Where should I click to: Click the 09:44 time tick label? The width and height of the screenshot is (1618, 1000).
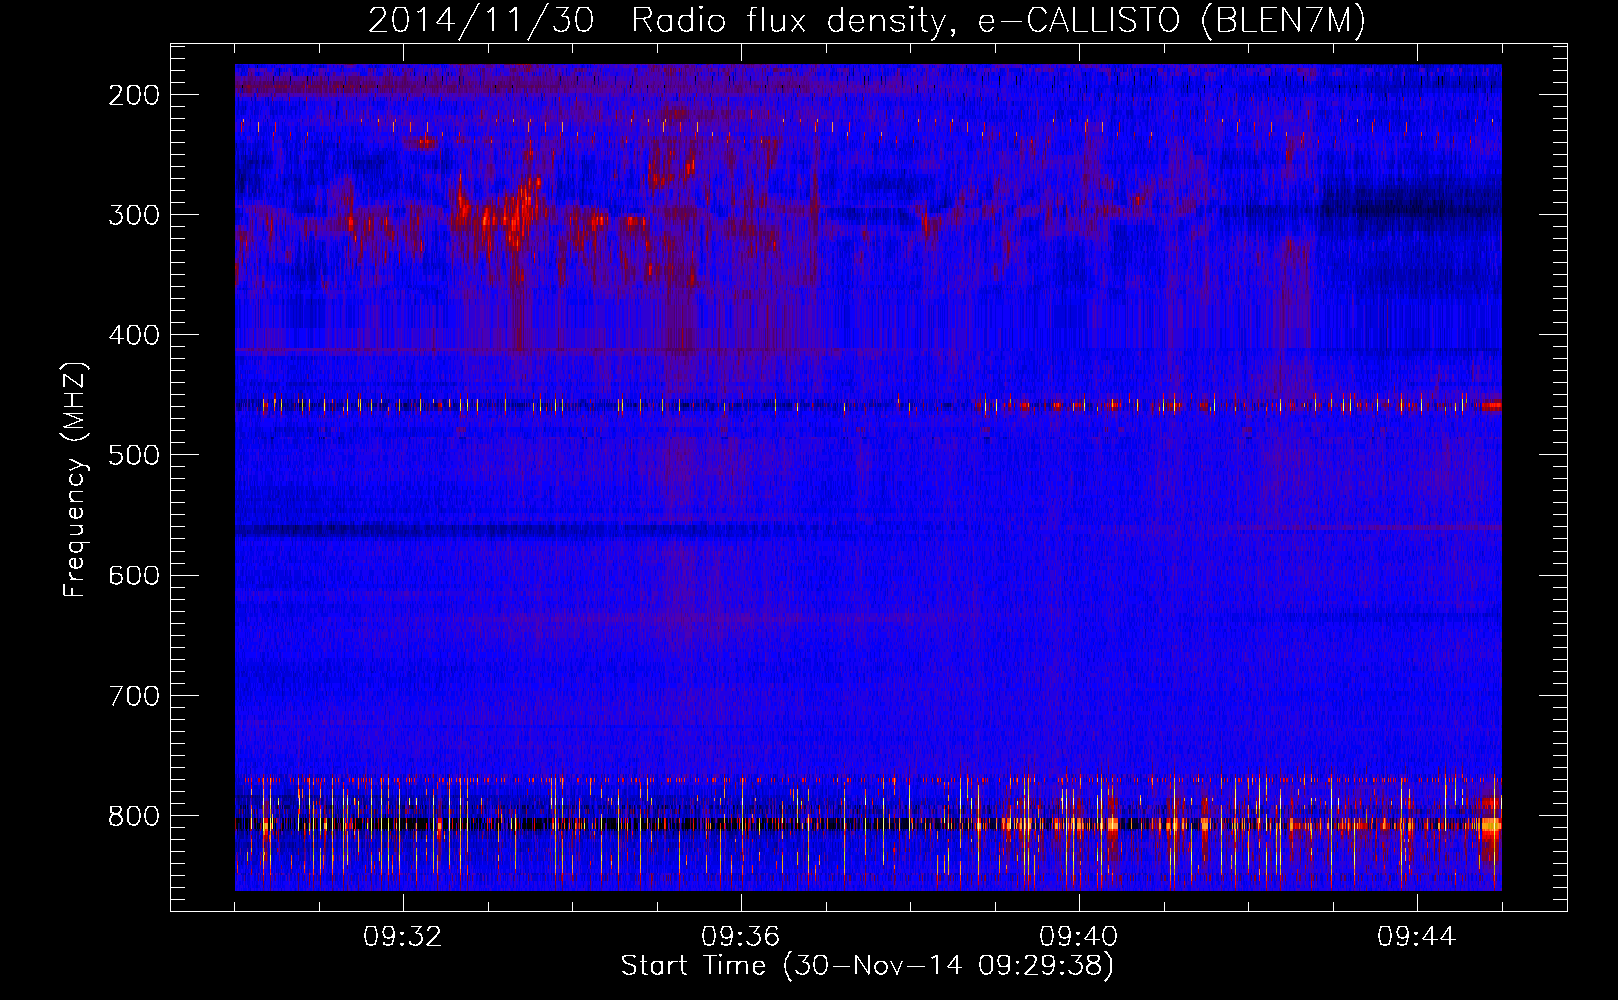tap(1417, 937)
